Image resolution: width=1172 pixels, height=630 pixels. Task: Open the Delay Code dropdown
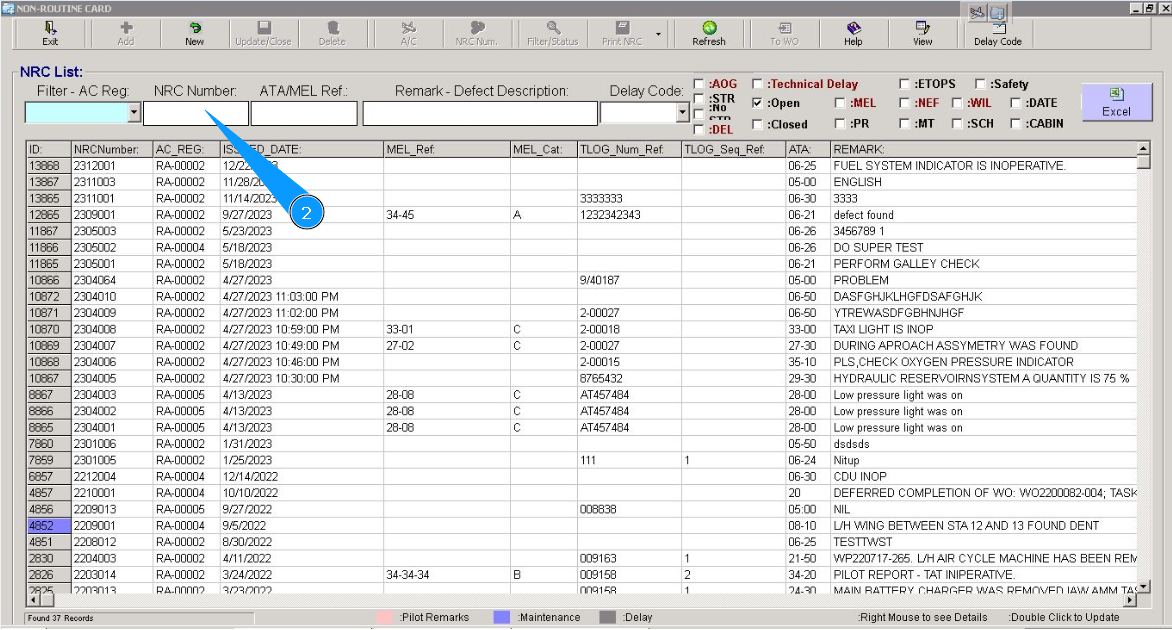pyautogui.click(x=682, y=113)
